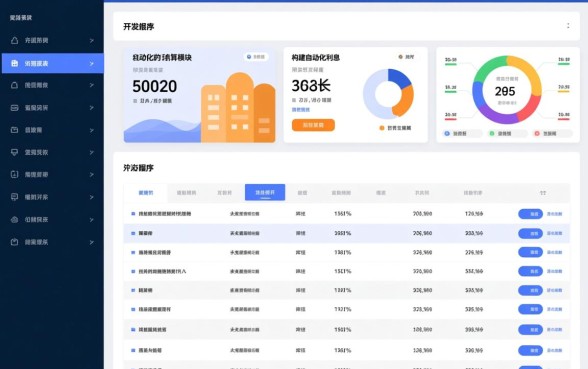The image size is (588, 369).
Task: Select the last text tab before the sort icon
Action: (x=472, y=193)
